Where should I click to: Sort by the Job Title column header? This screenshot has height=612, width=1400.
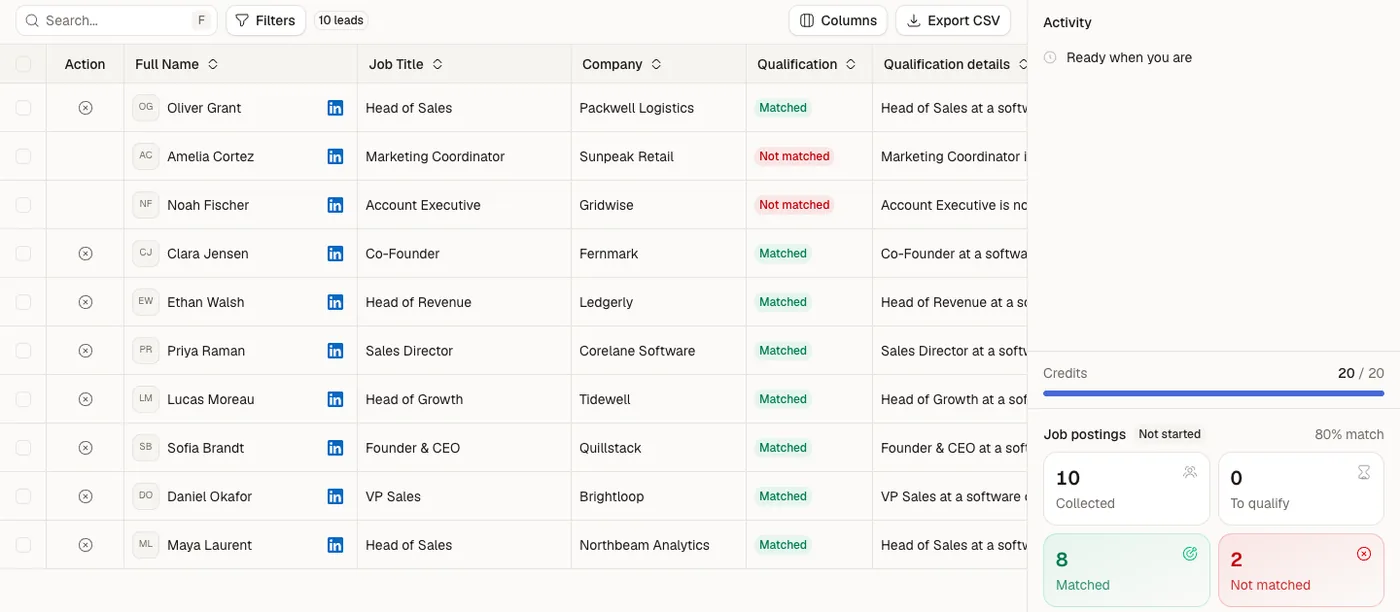(406, 64)
